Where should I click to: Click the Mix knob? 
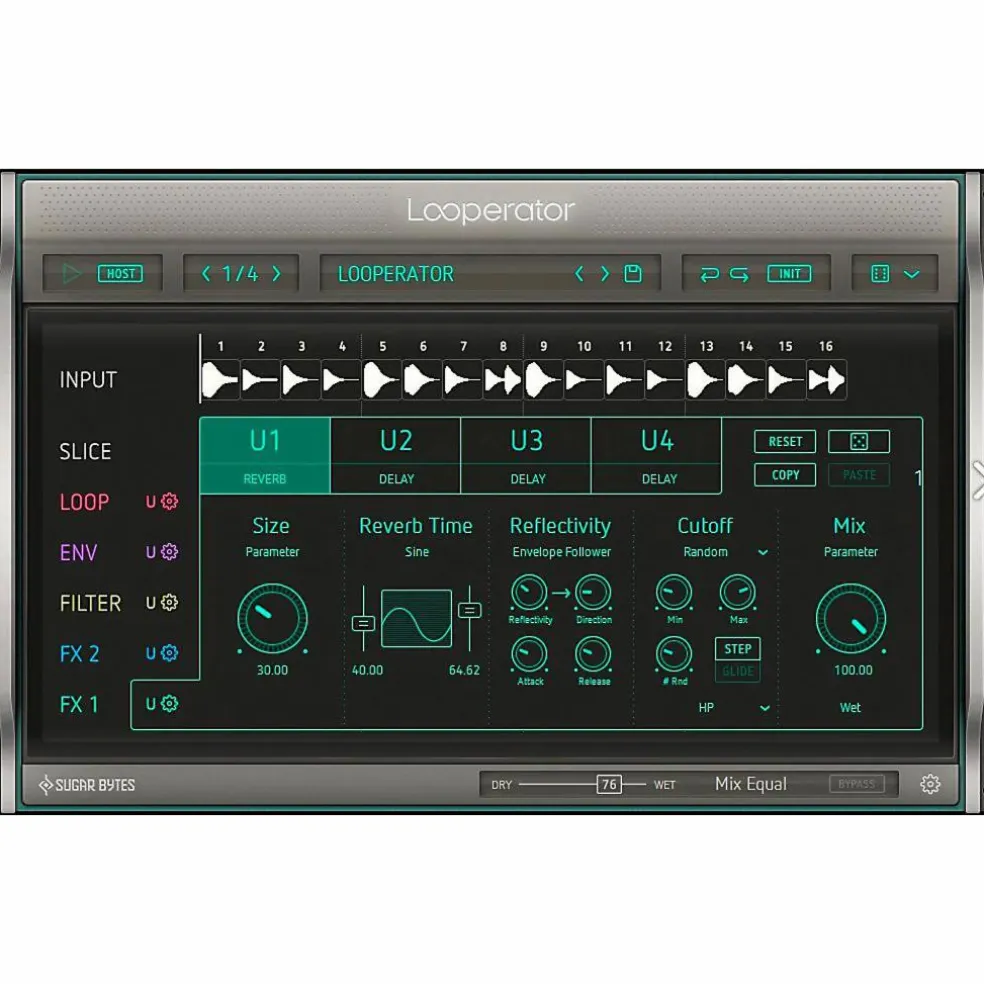click(x=850, y=619)
